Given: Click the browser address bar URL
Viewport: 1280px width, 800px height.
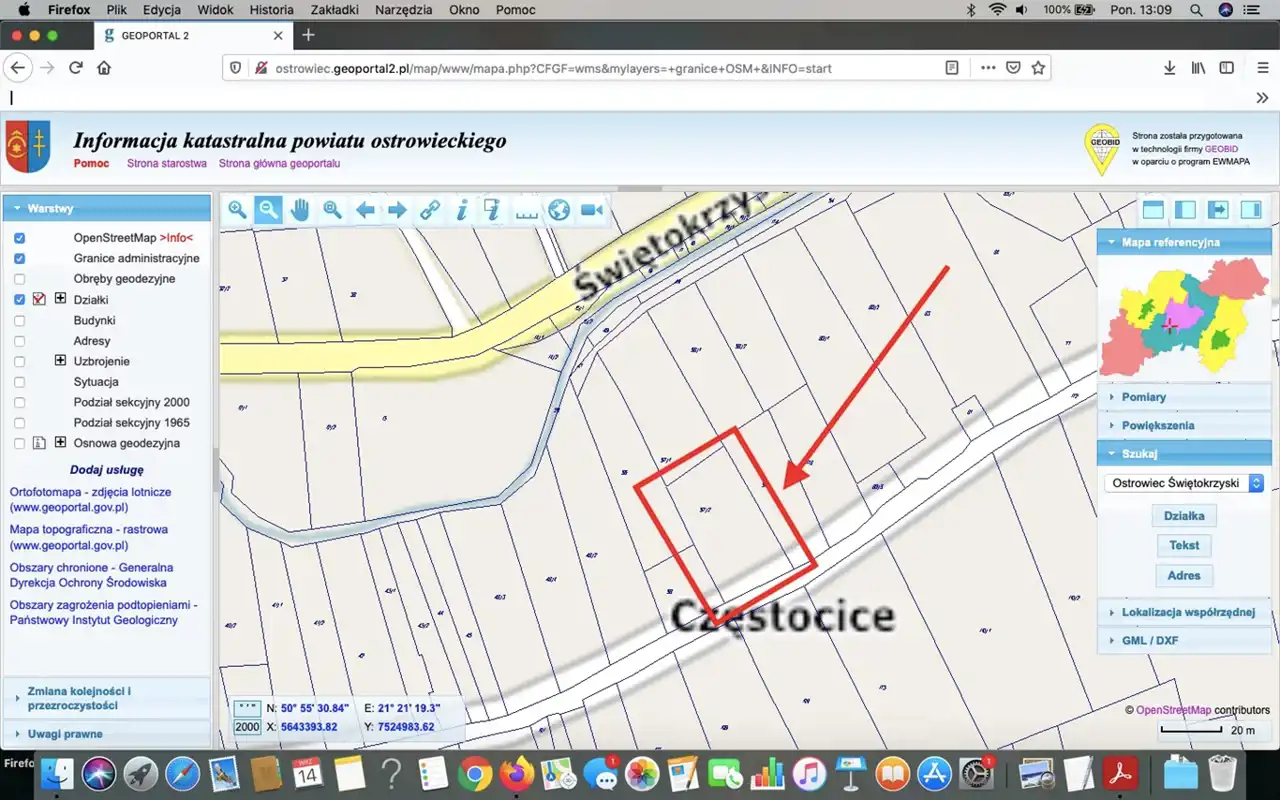Looking at the screenshot, I should pos(553,69).
